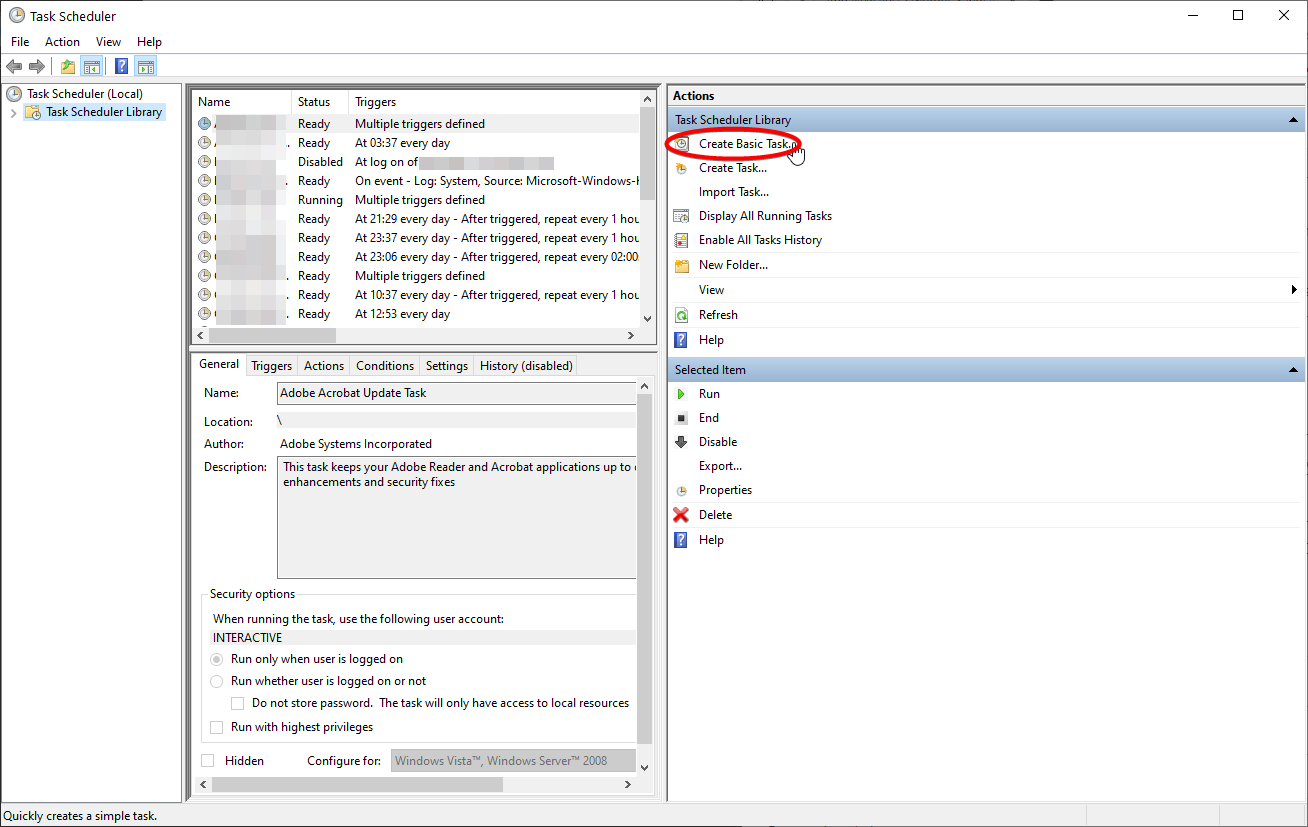Open the 'Configure for' dropdown
This screenshot has width=1308, height=827.
point(513,761)
